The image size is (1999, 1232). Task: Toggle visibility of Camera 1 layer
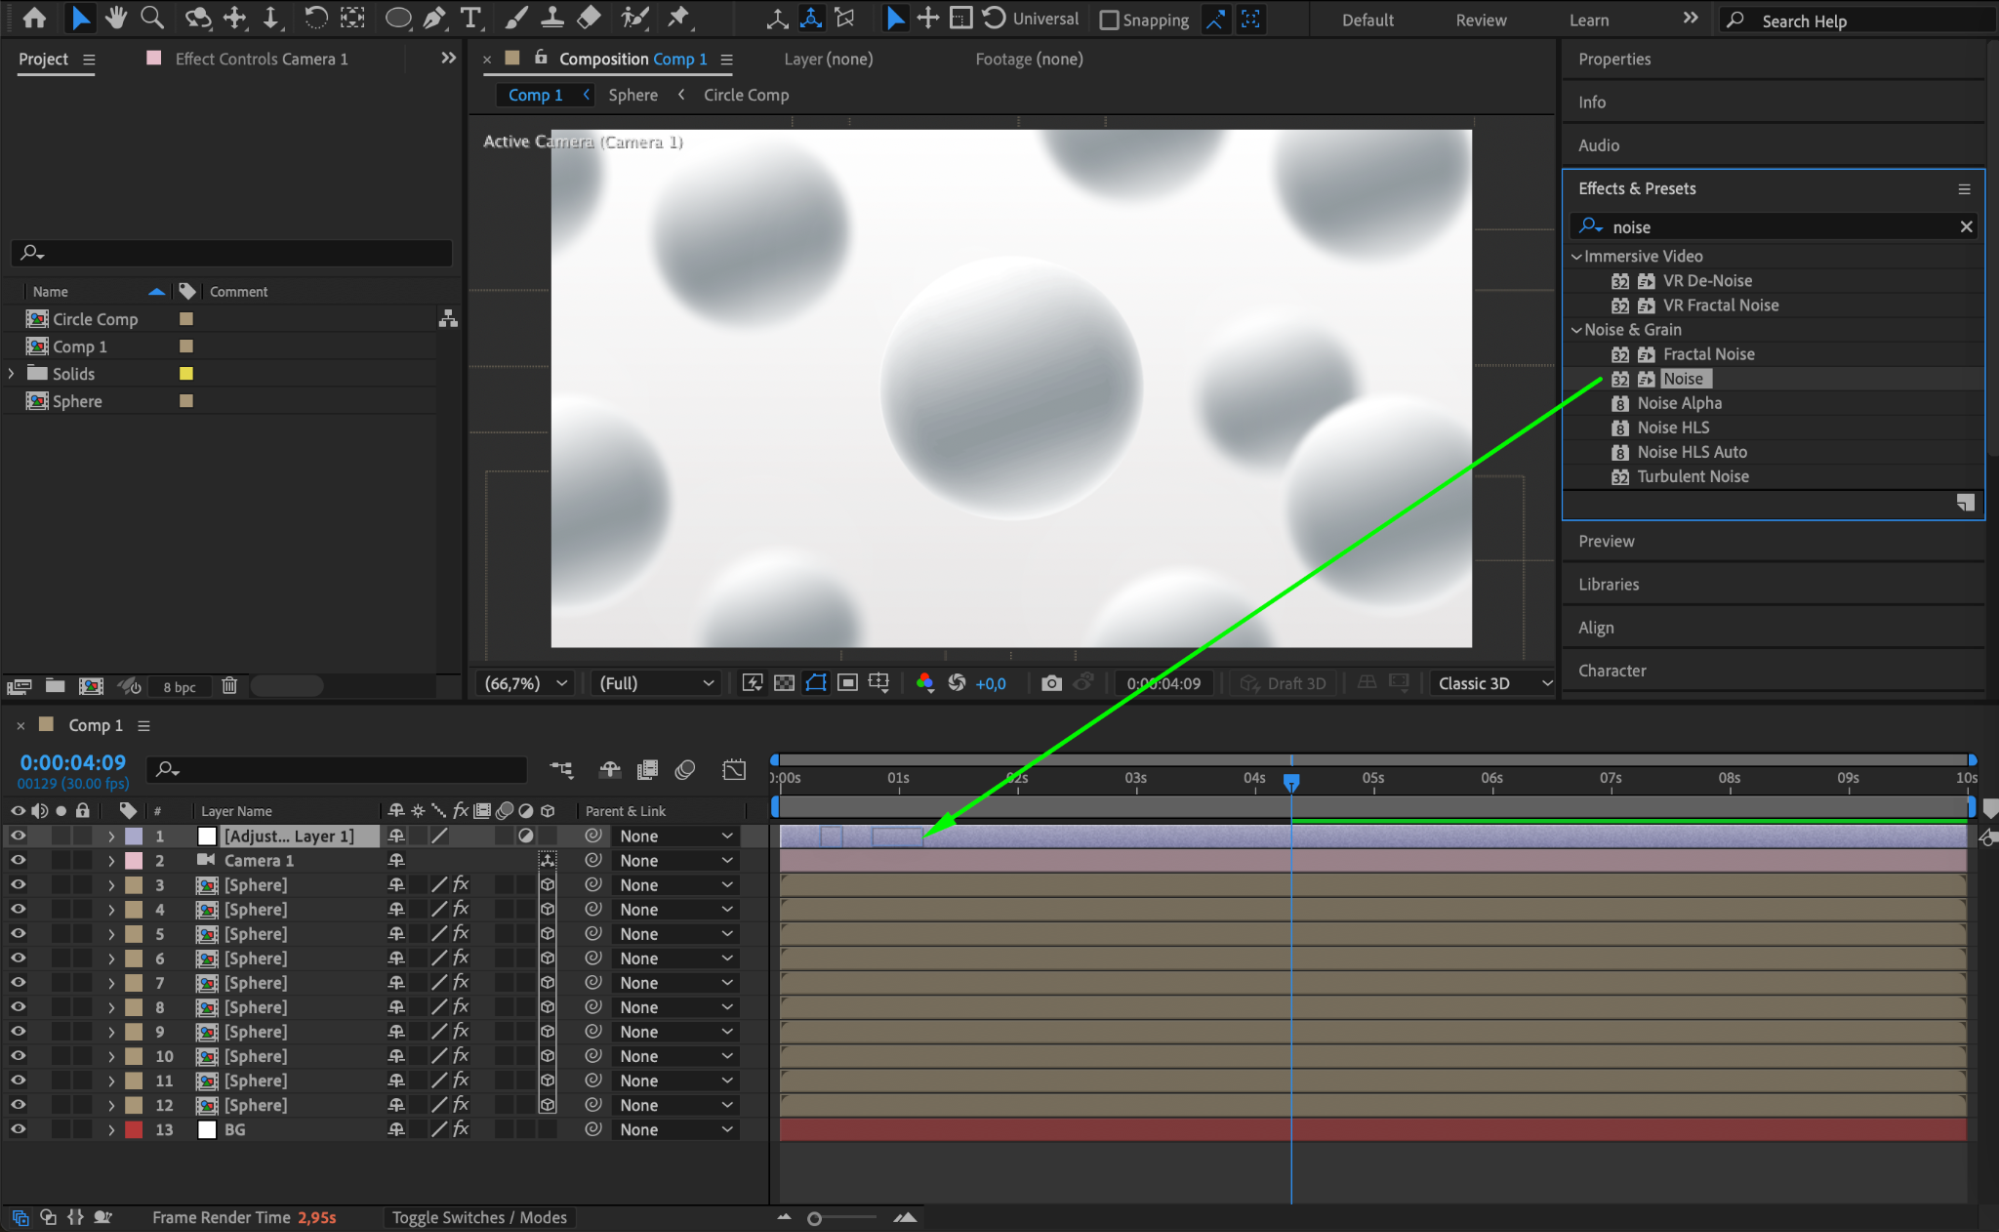18,860
